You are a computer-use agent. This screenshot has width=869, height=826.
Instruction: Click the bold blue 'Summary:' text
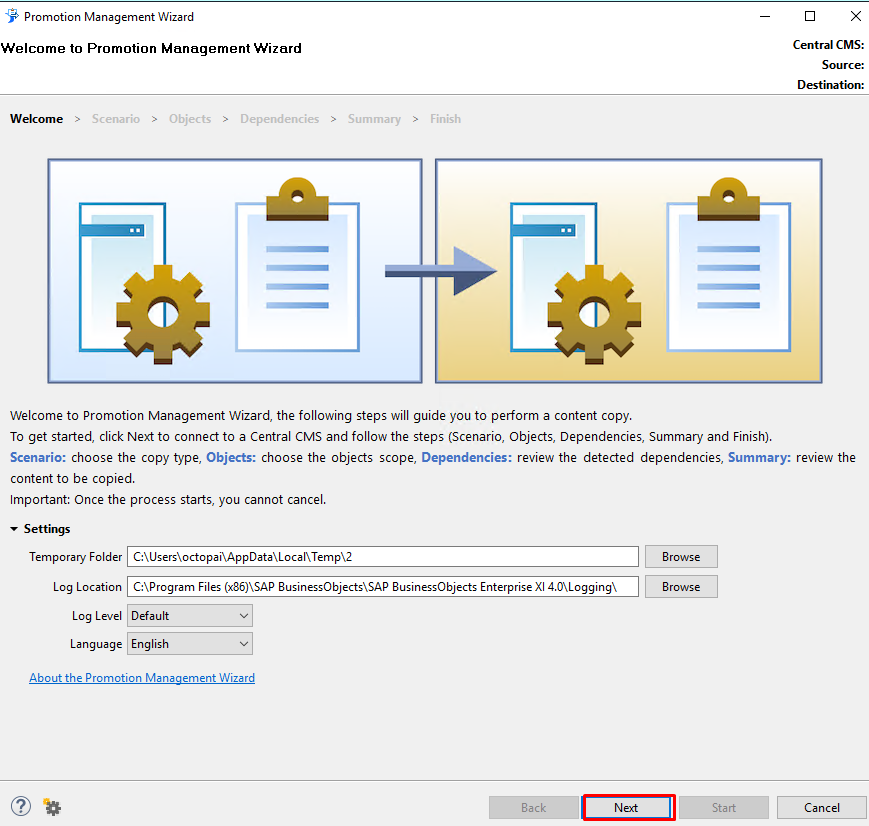click(x=759, y=457)
